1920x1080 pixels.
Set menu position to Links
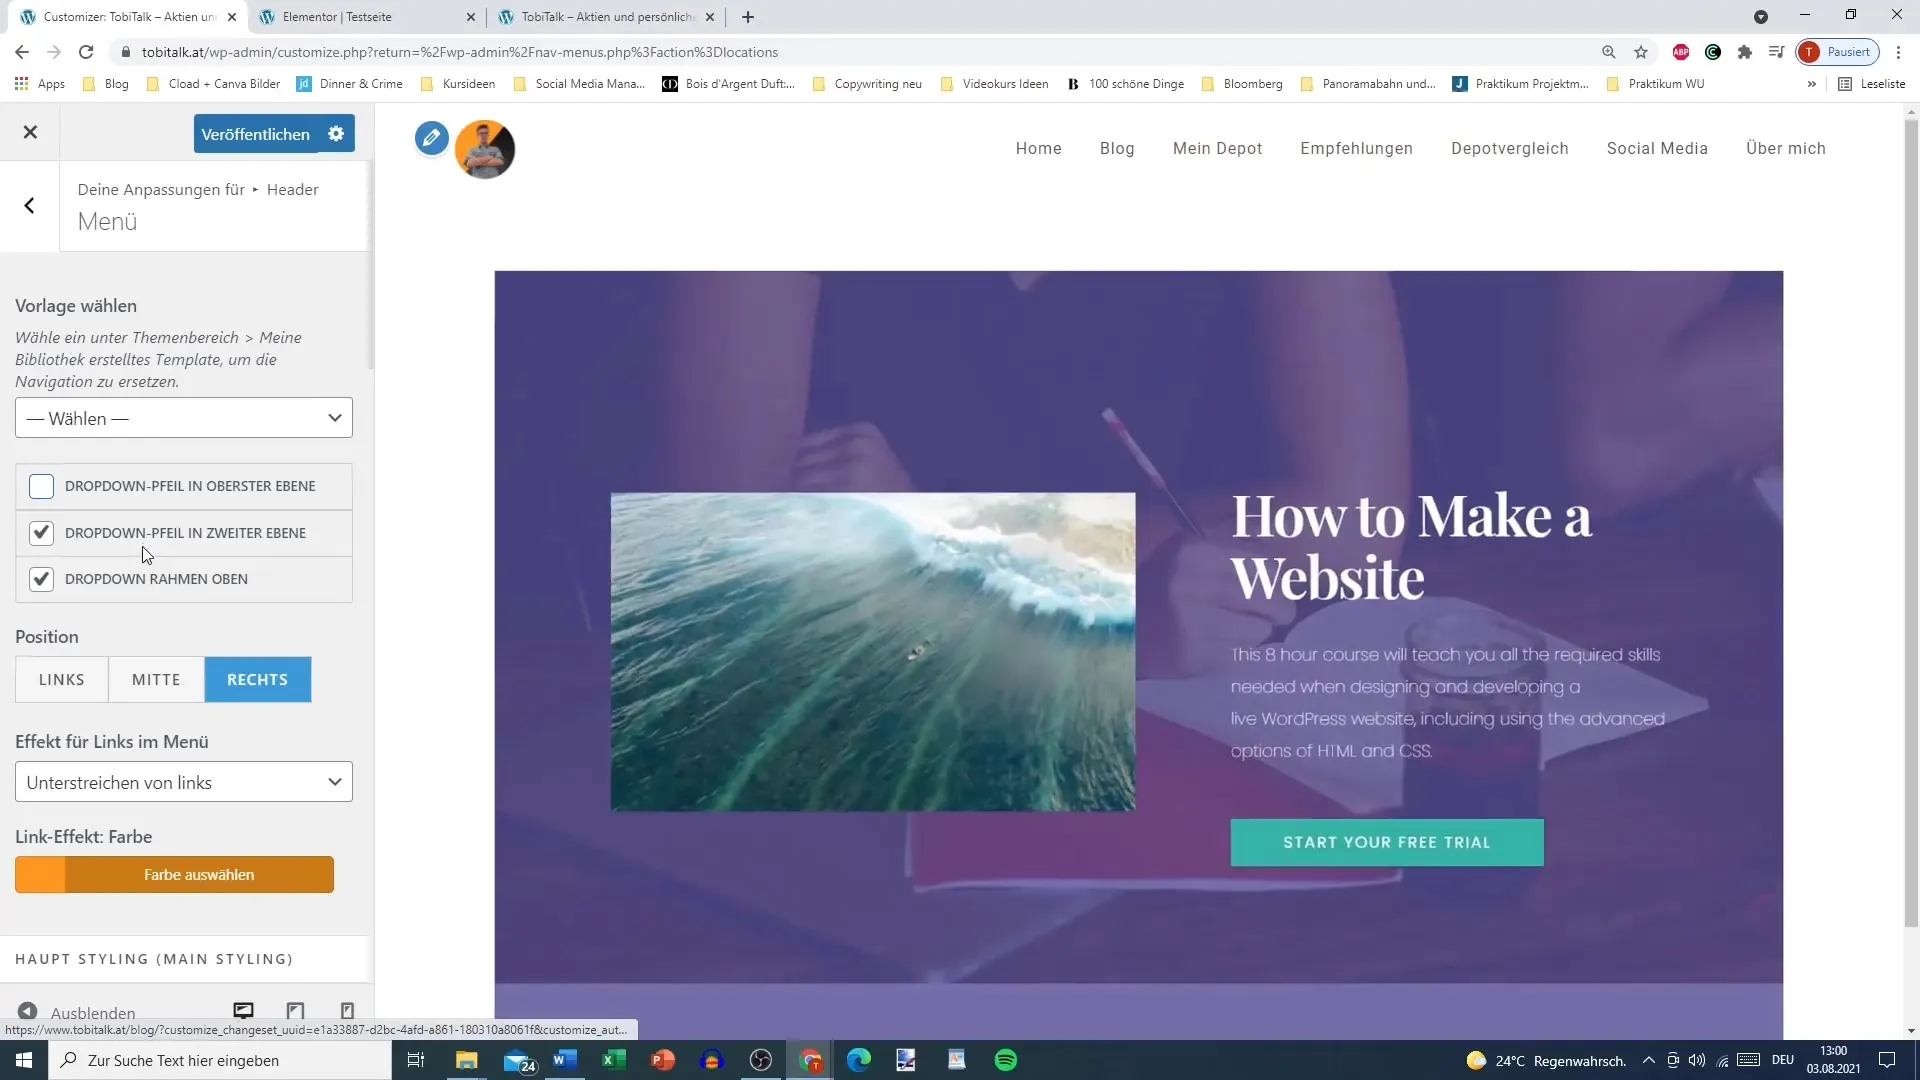[x=62, y=680]
